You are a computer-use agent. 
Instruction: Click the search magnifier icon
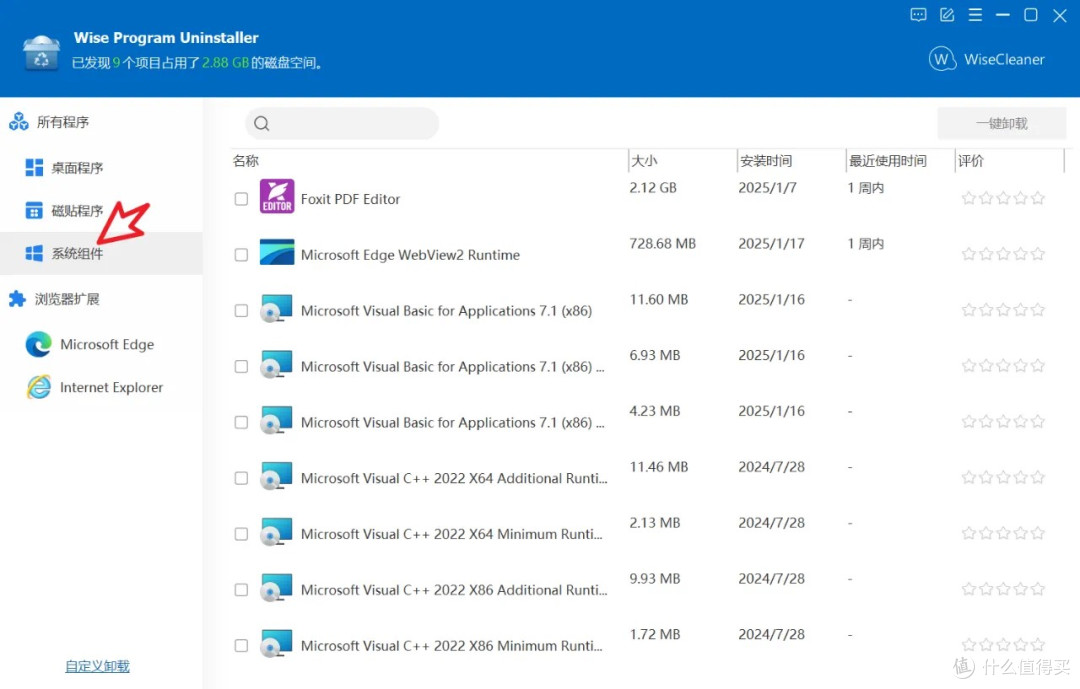[x=262, y=123]
